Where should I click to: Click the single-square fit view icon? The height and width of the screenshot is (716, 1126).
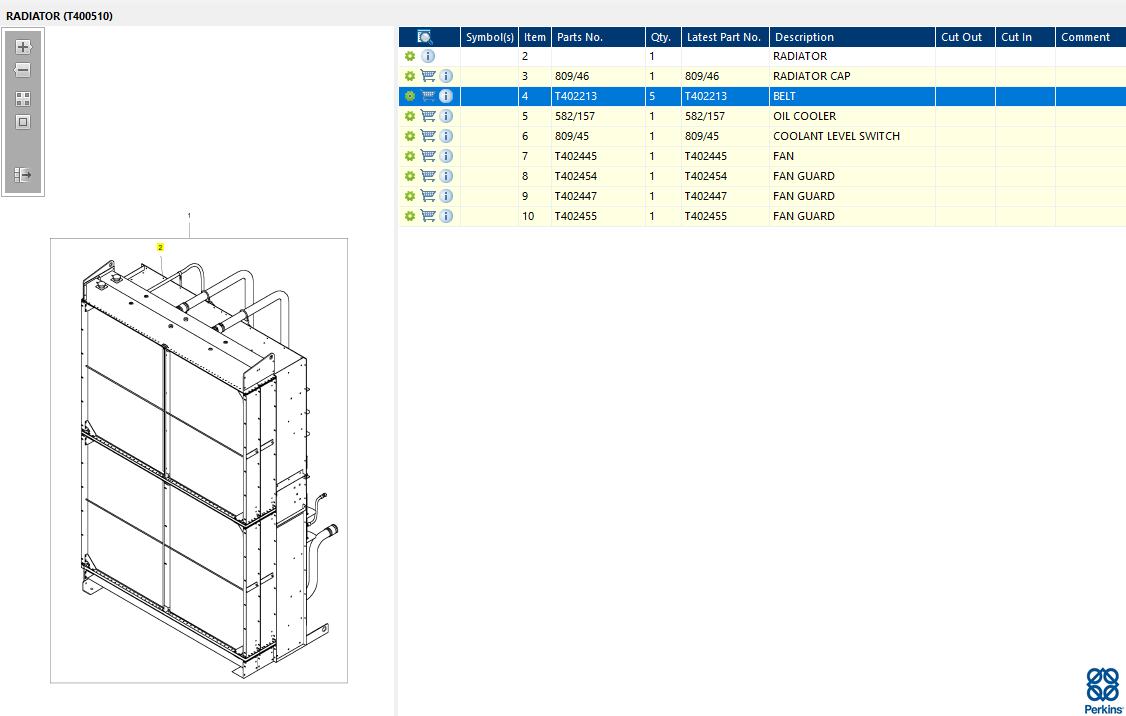coord(23,122)
